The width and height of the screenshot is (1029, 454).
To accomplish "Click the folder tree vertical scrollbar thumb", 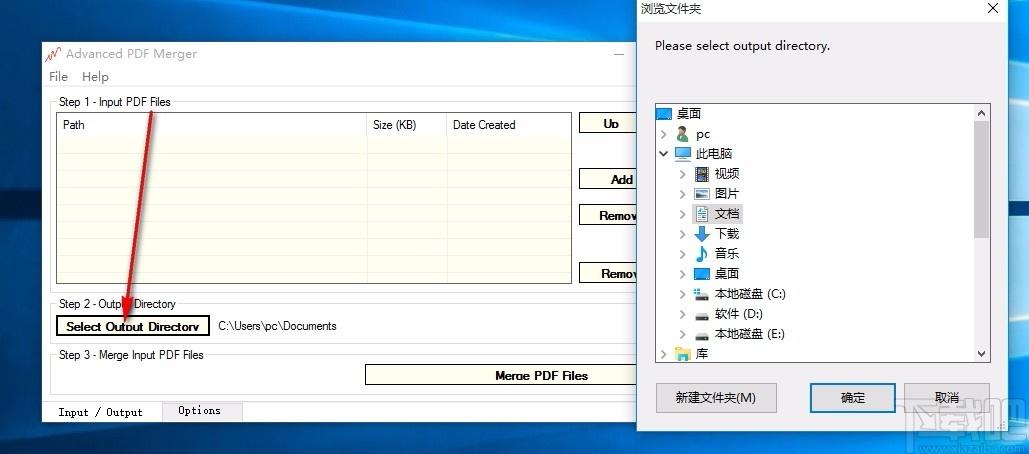I will tap(982, 179).
